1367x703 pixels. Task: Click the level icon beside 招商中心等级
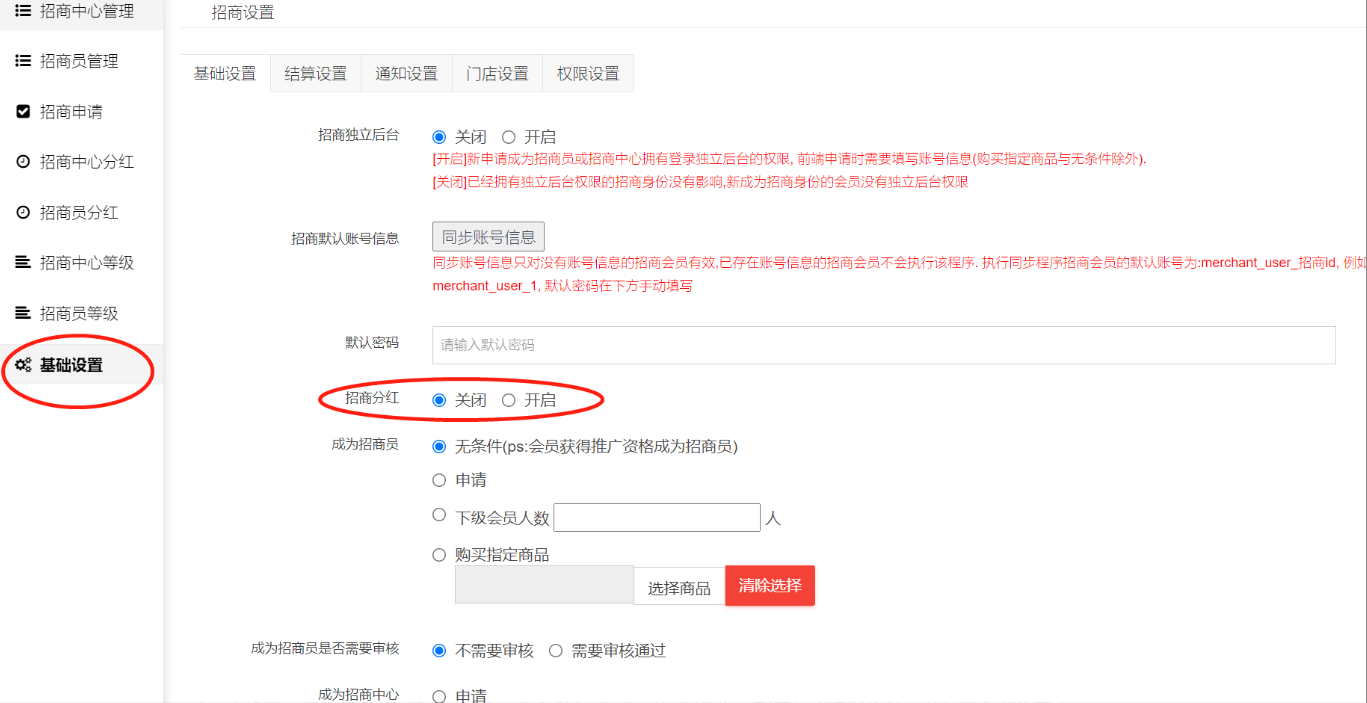click(23, 262)
